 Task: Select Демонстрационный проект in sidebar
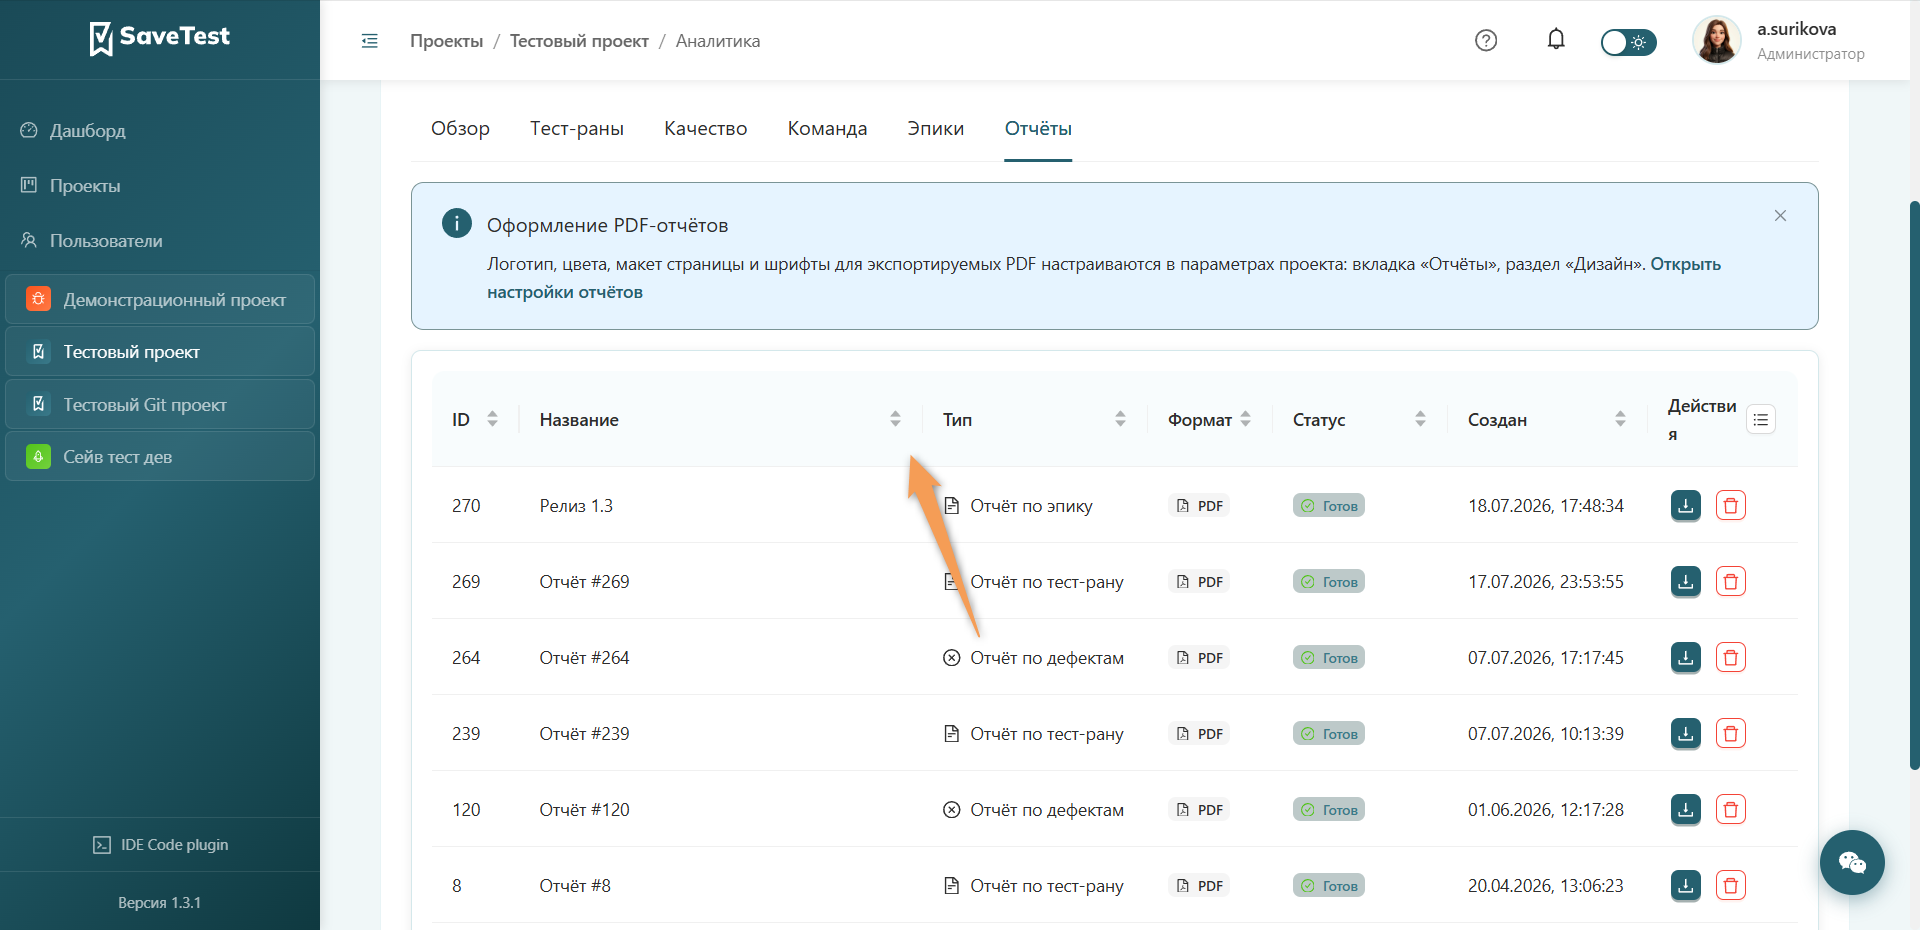click(x=160, y=300)
